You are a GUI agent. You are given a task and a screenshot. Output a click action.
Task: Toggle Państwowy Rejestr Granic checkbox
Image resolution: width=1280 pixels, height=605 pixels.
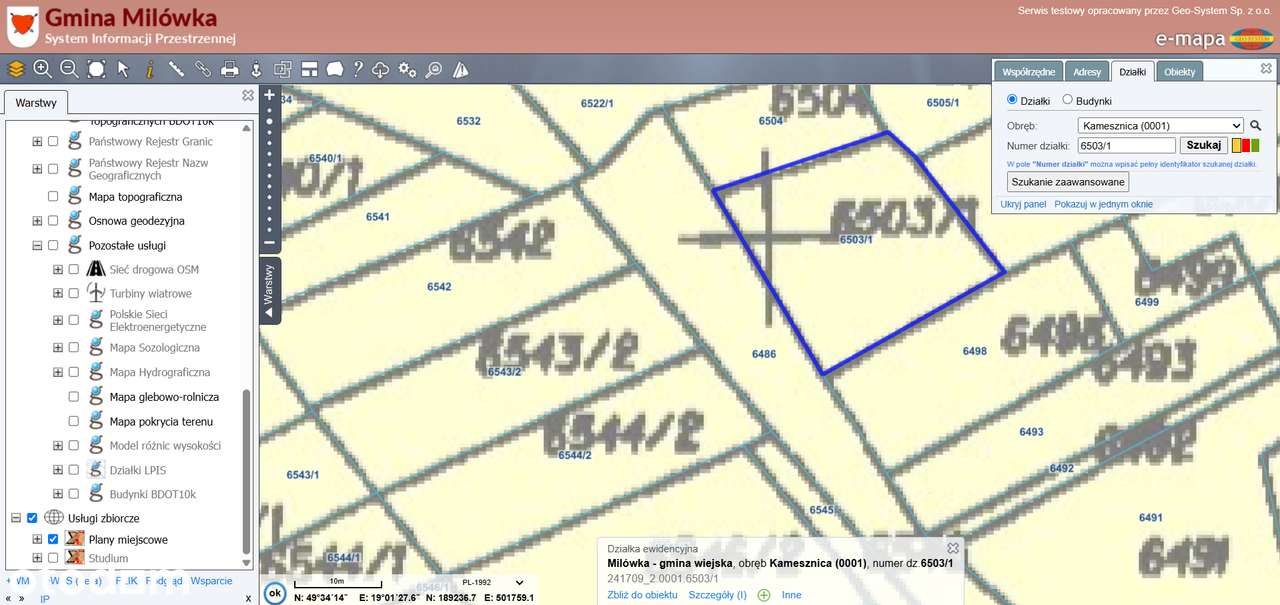[x=53, y=142]
